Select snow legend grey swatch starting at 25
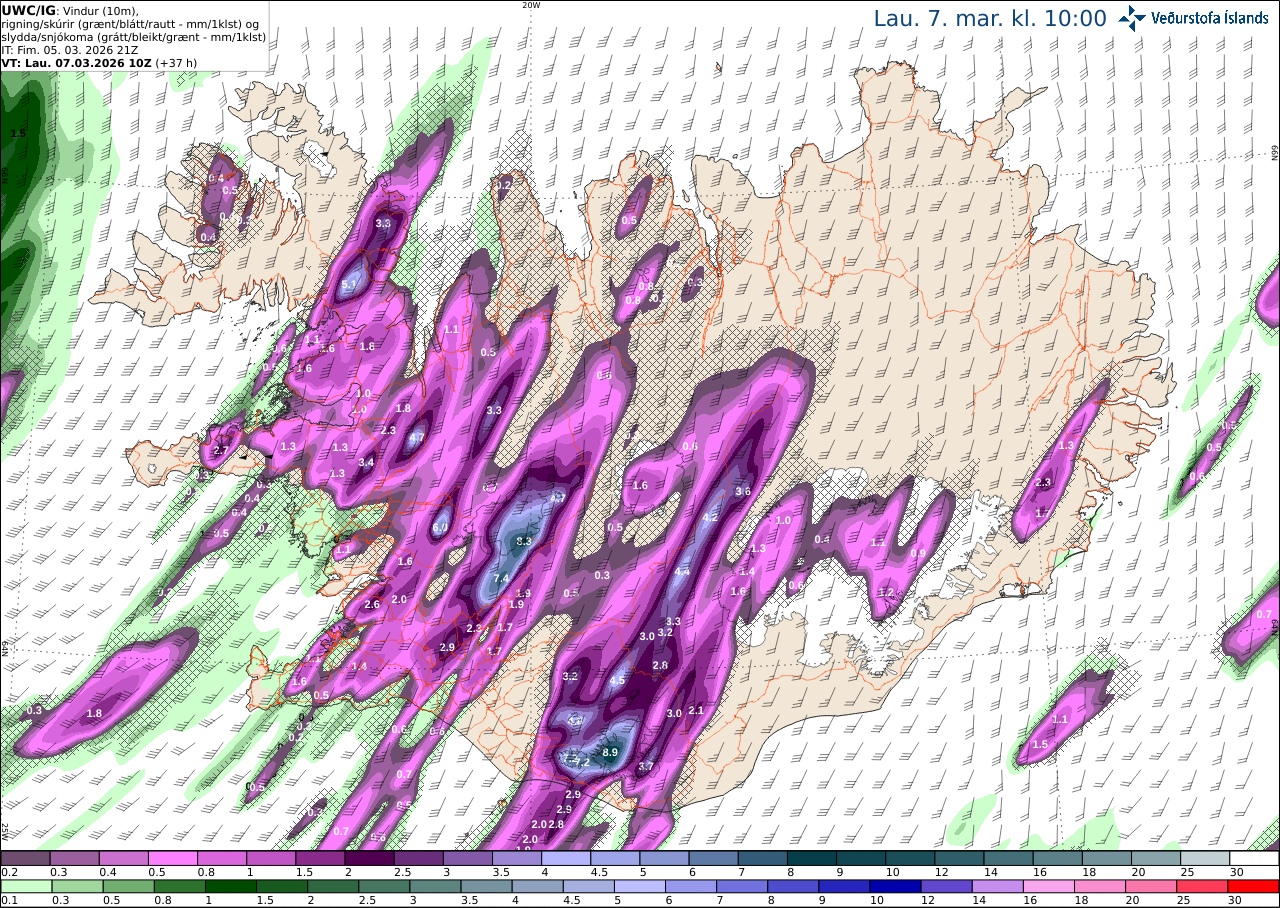The width and height of the screenshot is (1280, 908). click(x=1205, y=858)
